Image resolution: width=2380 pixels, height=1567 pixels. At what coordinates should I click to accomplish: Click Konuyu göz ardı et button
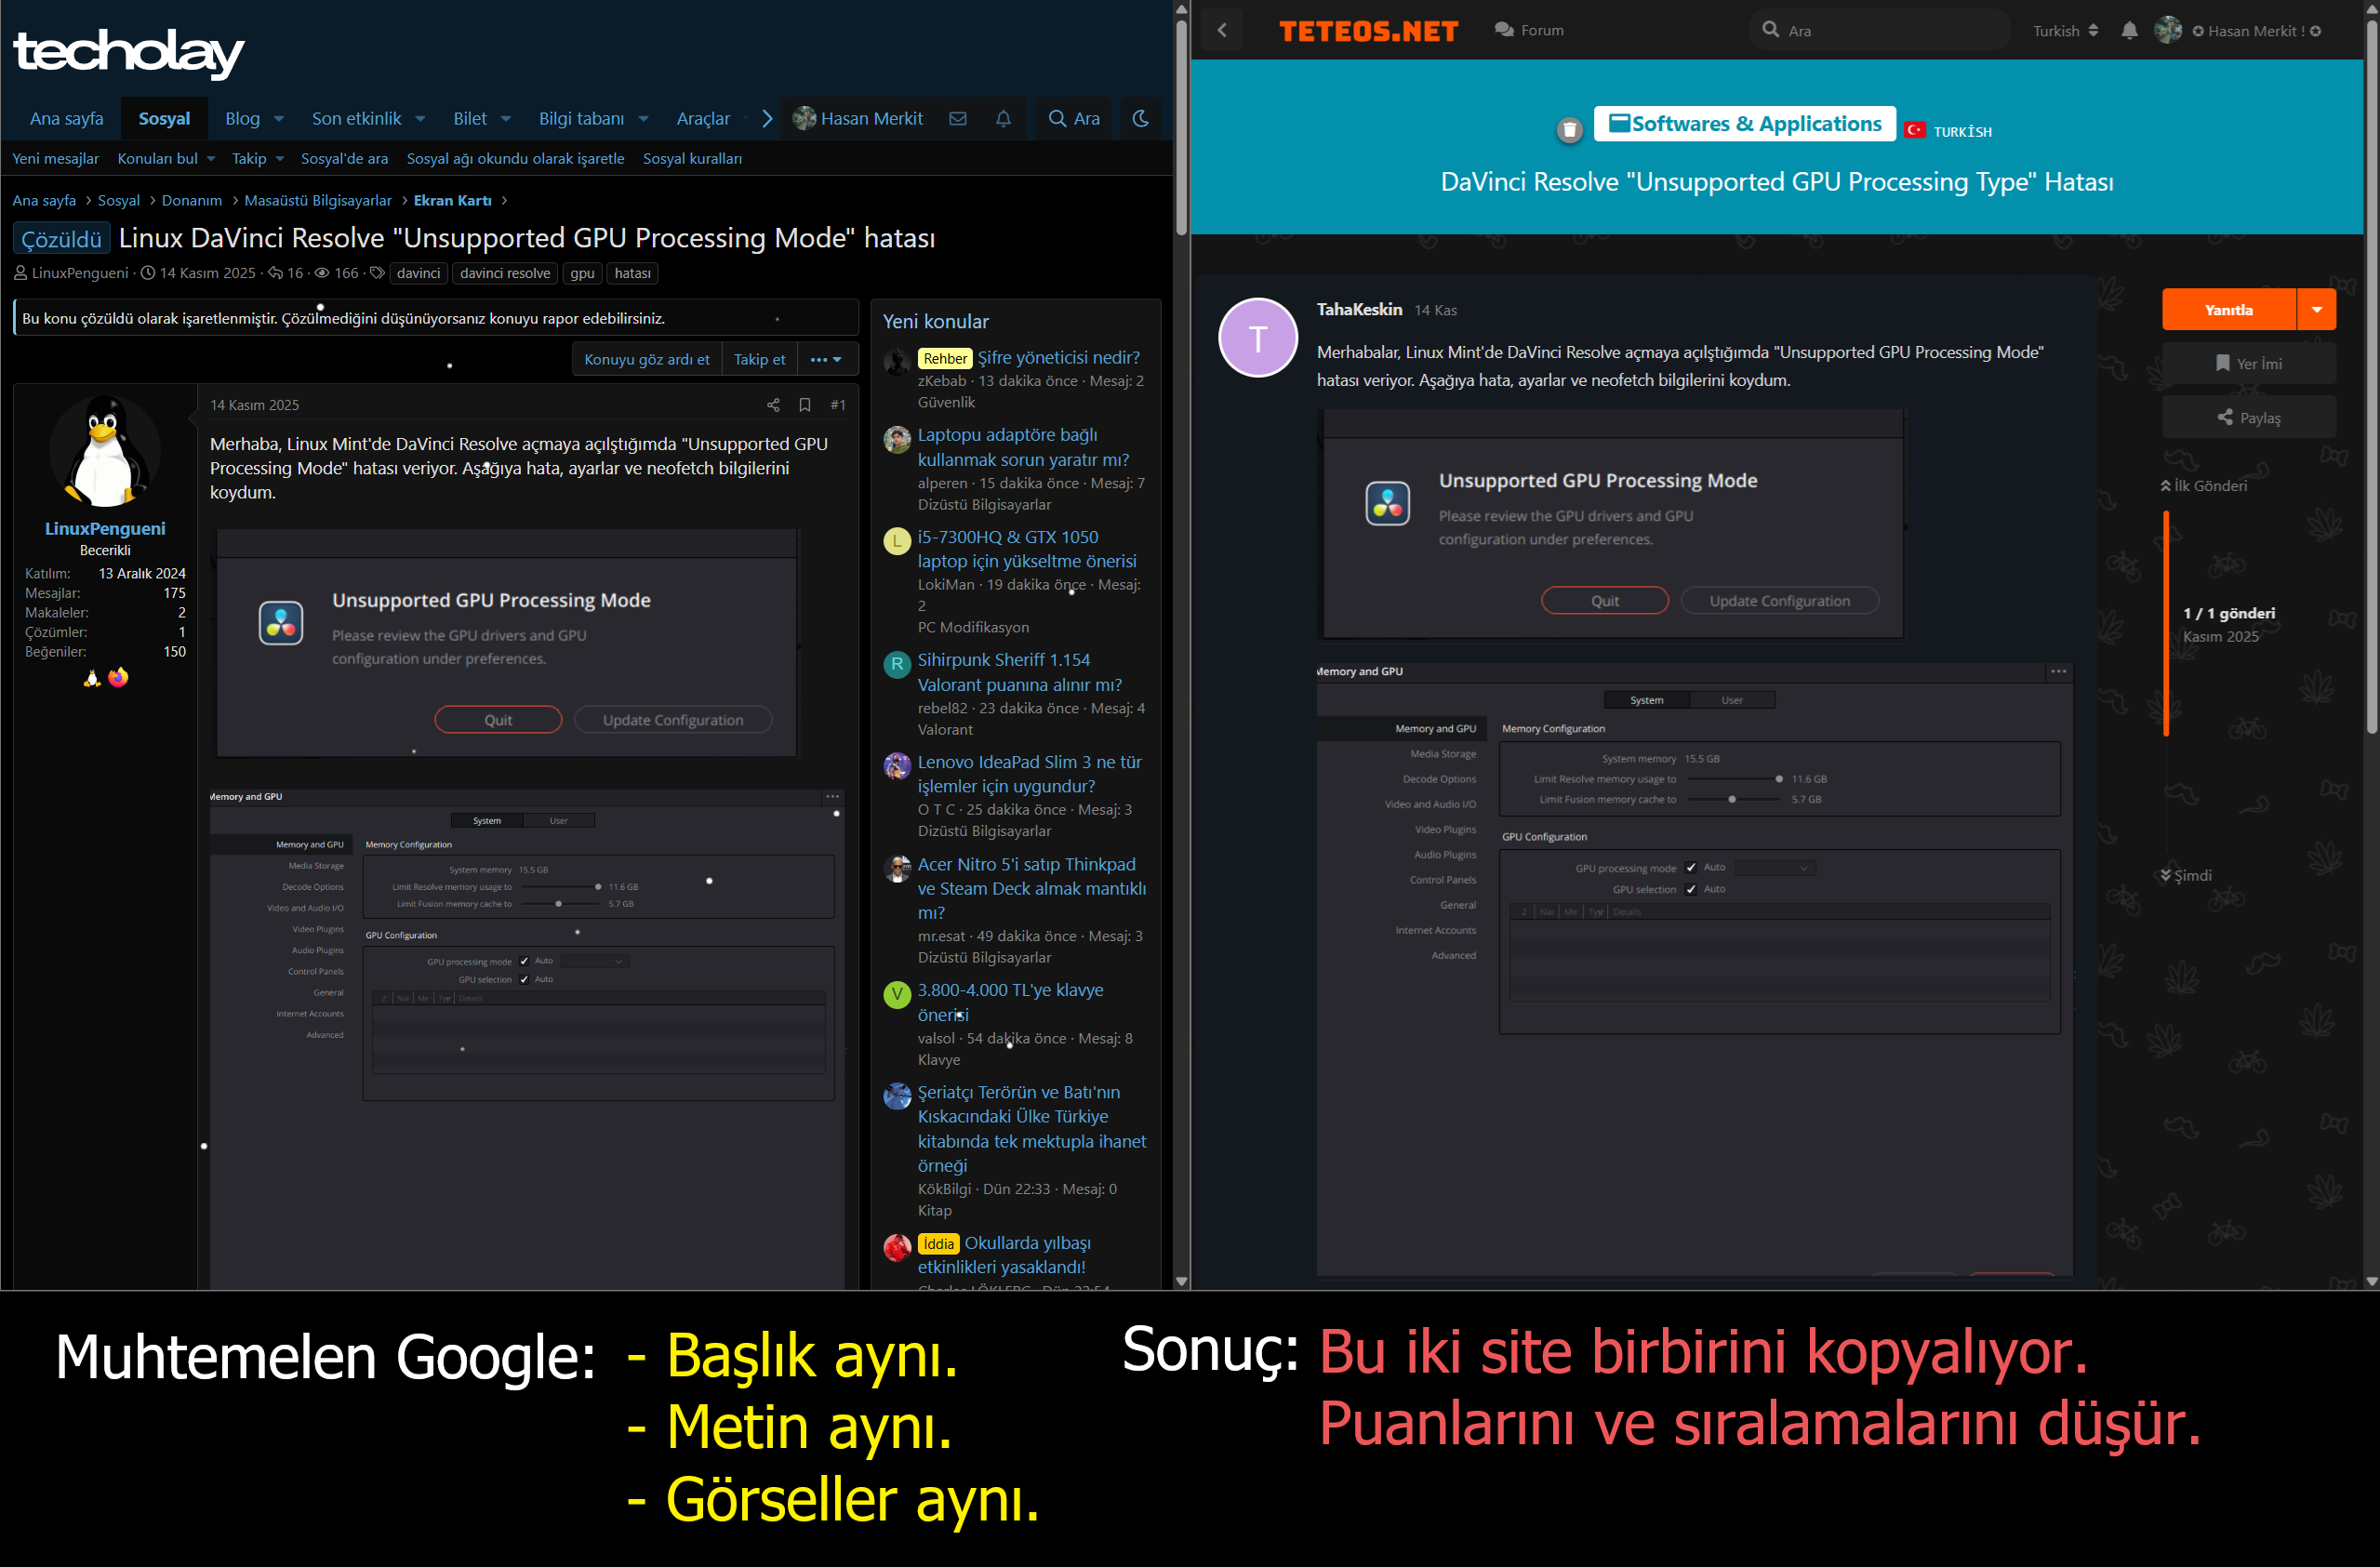[x=646, y=360]
